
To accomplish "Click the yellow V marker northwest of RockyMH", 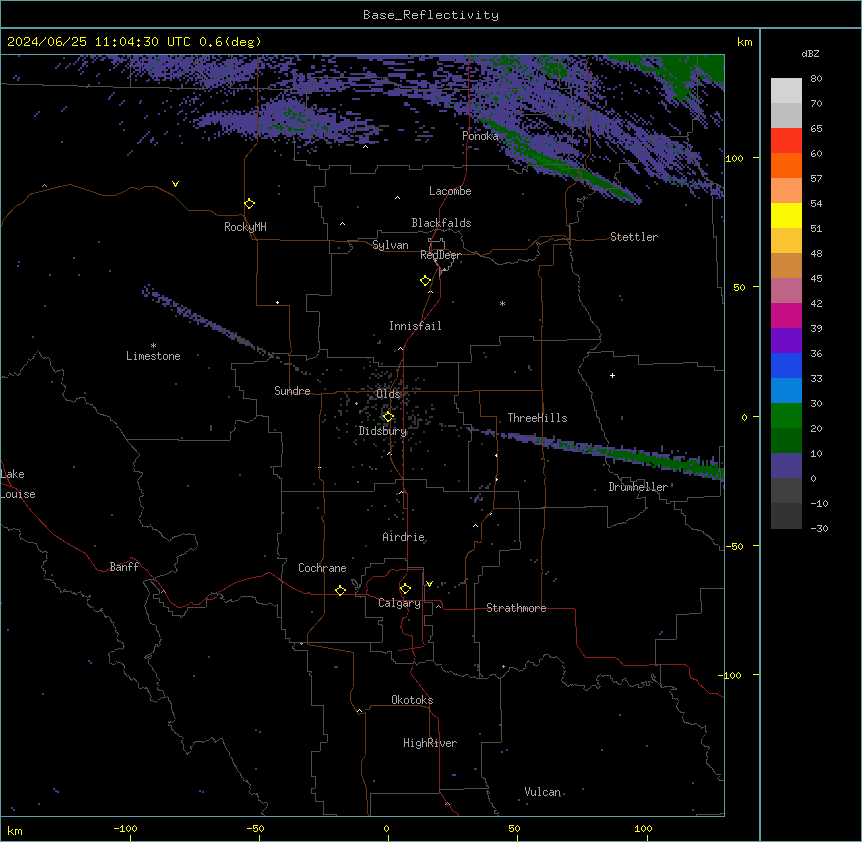I will coord(175,184).
